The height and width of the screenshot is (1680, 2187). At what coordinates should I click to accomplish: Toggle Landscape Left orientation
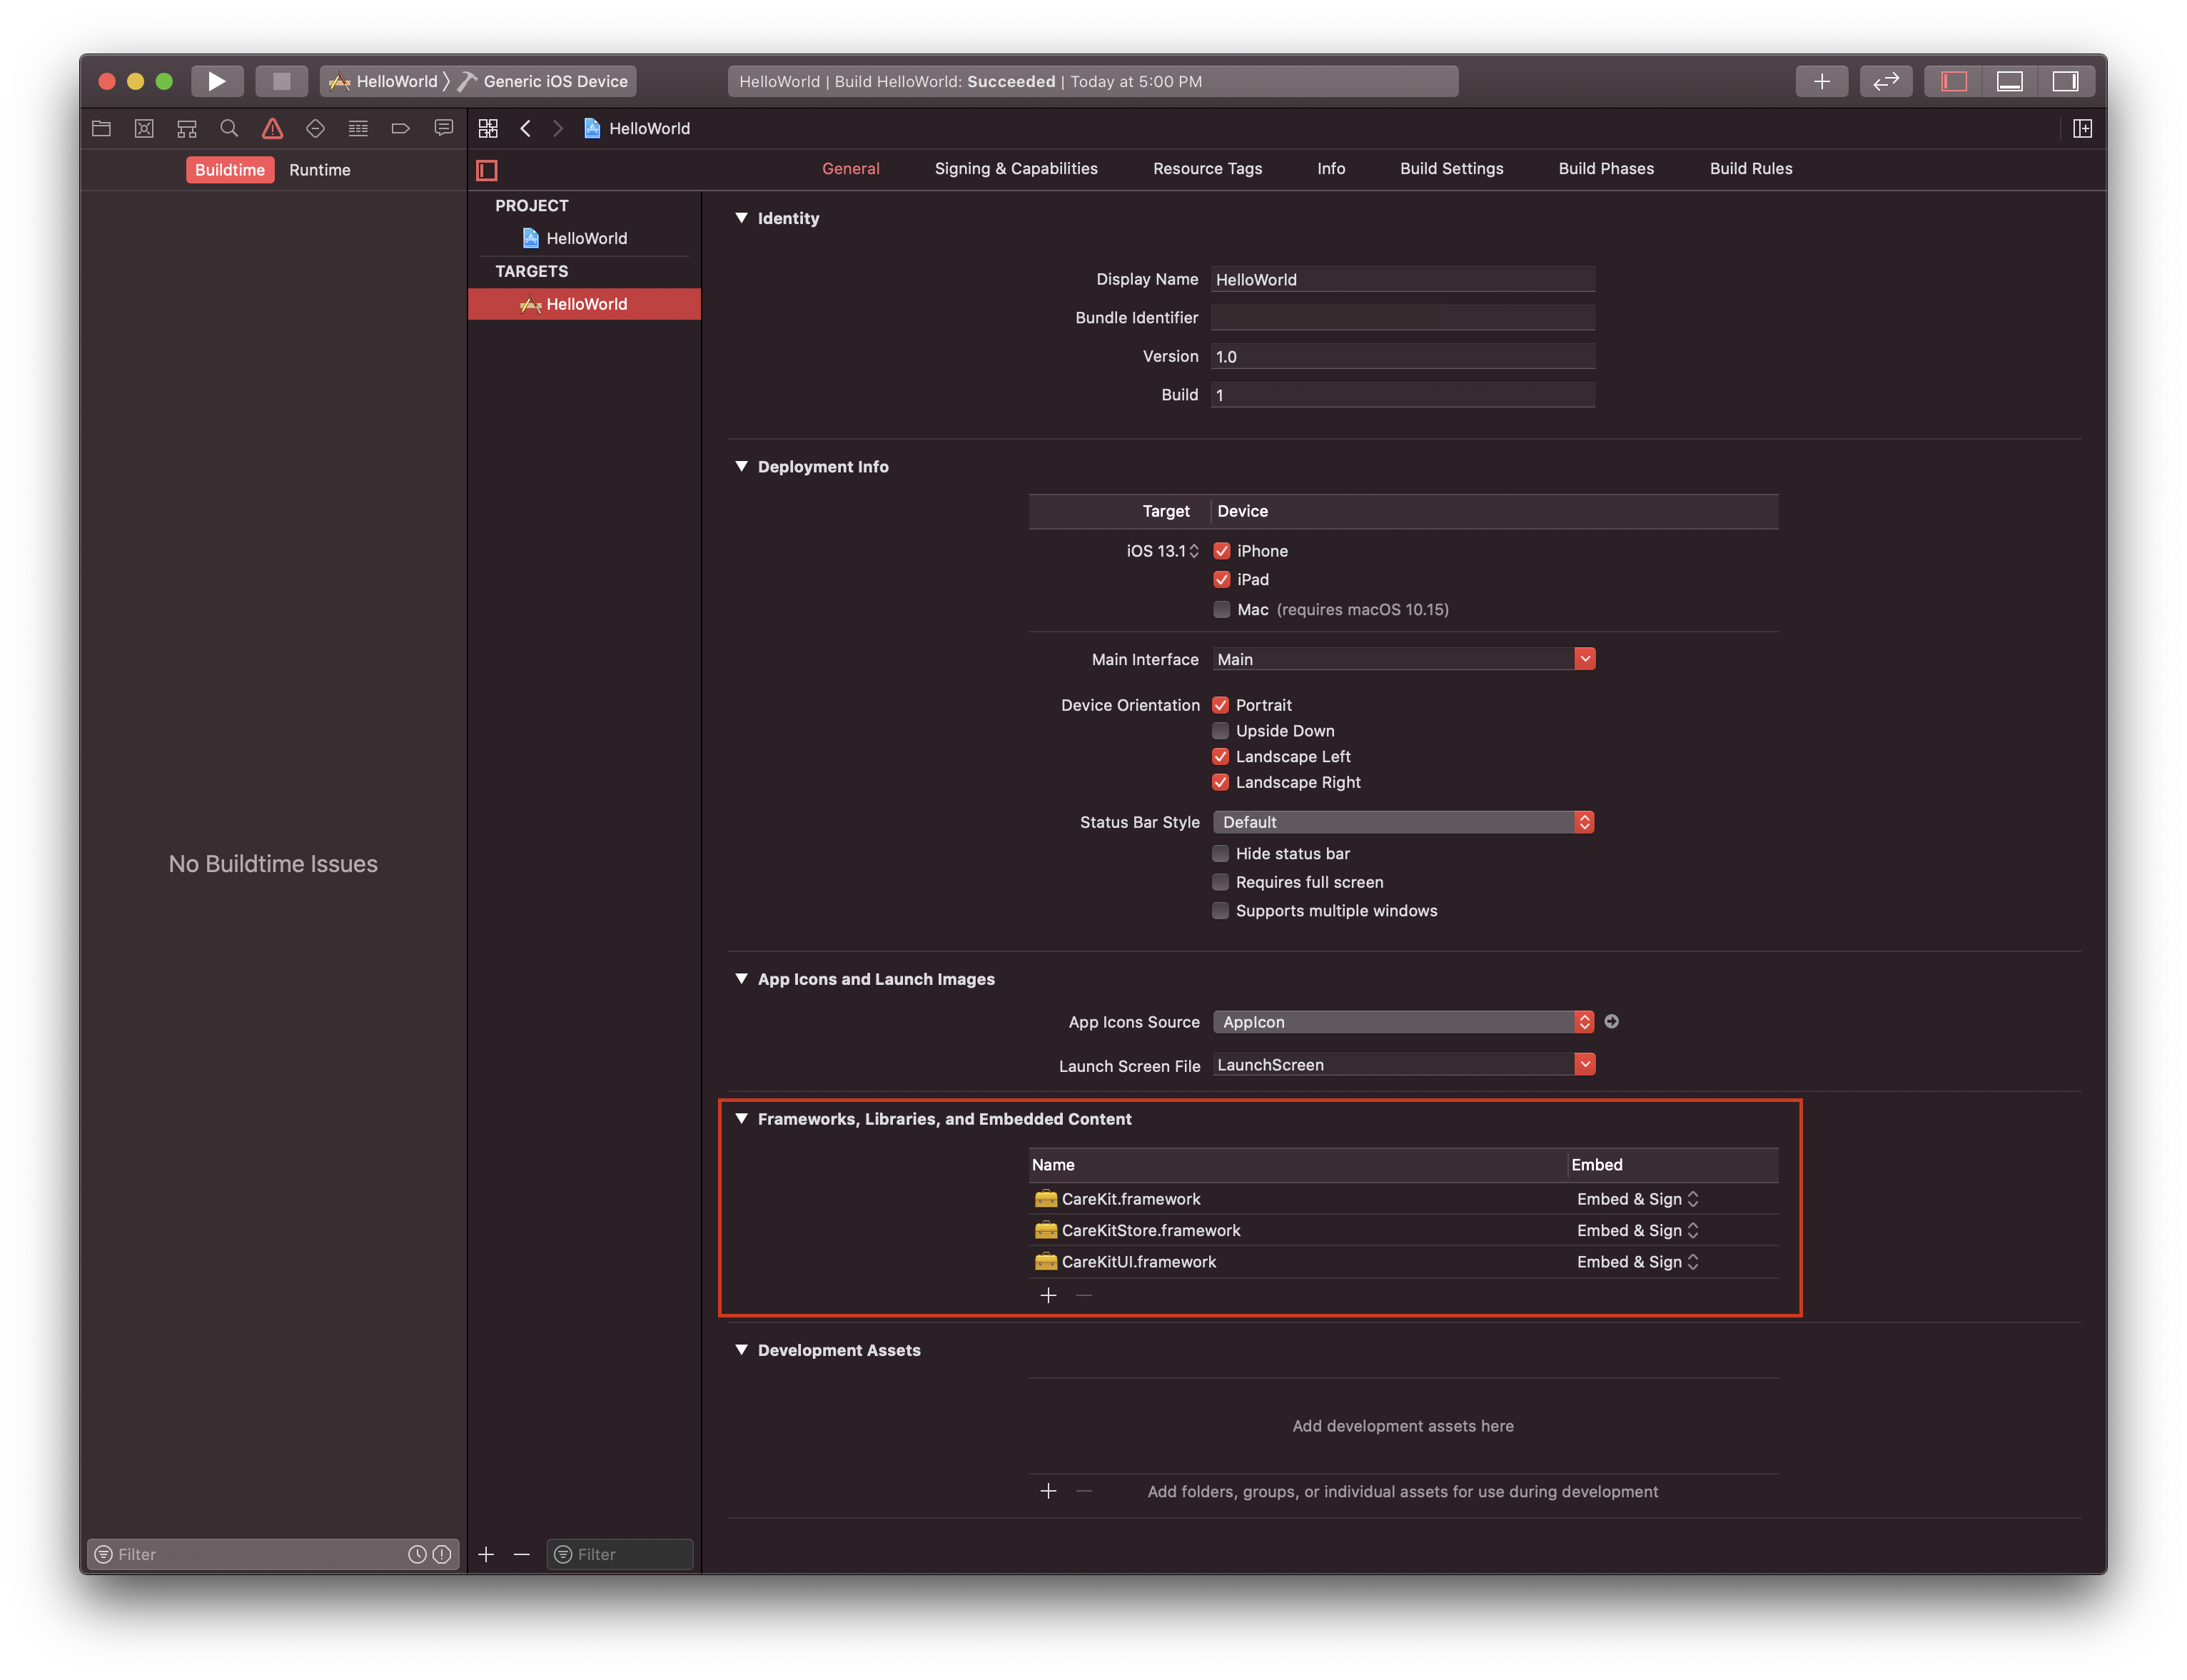(1220, 757)
